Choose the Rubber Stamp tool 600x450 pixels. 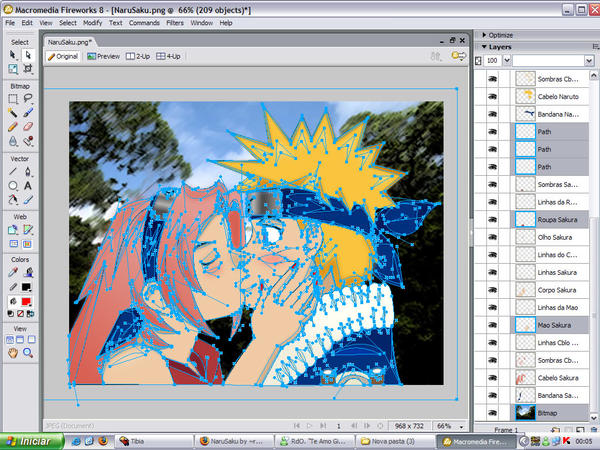pyautogui.click(x=28, y=141)
